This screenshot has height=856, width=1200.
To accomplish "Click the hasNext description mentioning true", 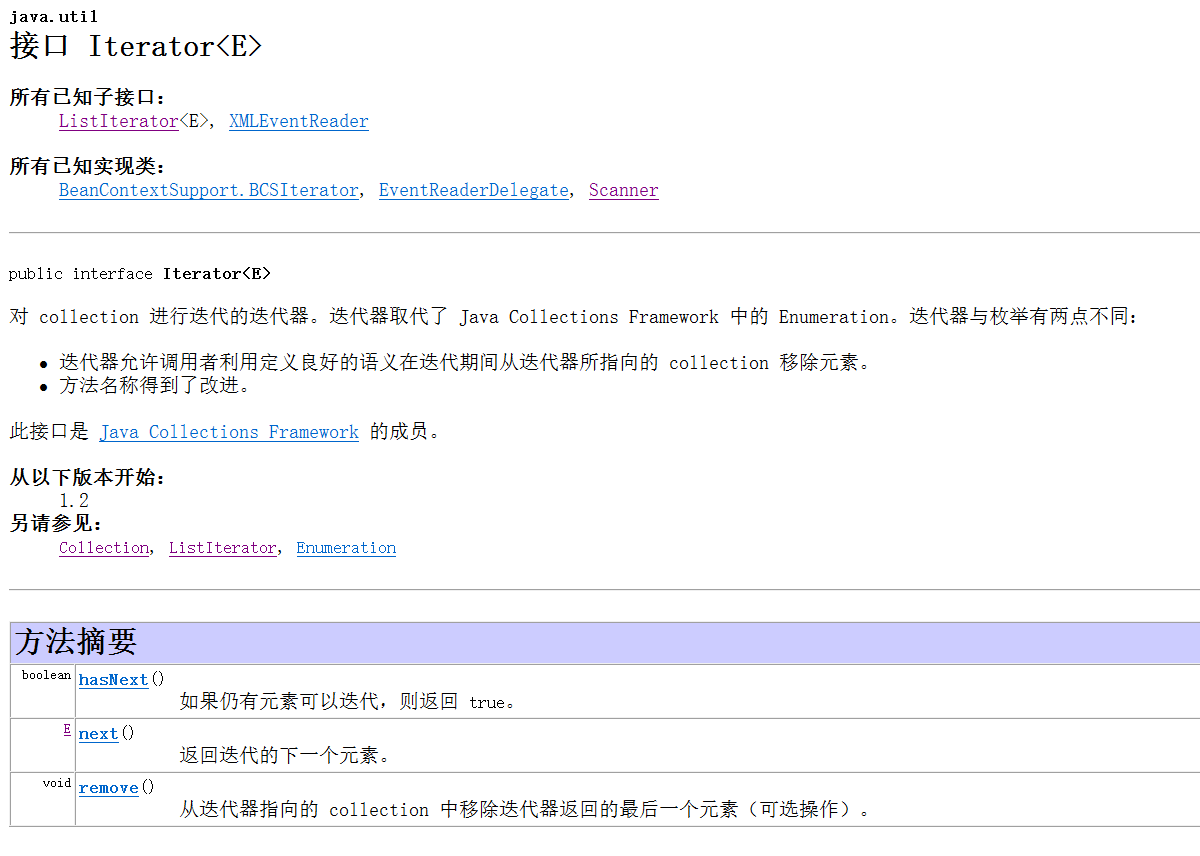I will click(x=349, y=702).
